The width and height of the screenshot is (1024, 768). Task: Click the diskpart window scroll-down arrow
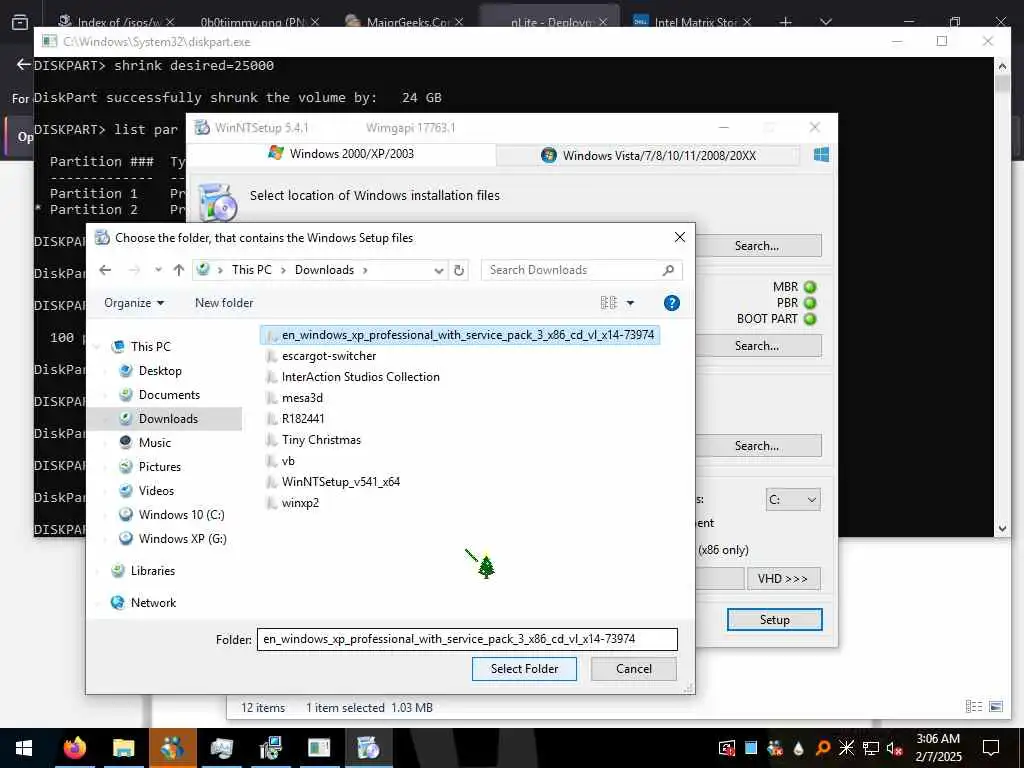pos(1002,528)
